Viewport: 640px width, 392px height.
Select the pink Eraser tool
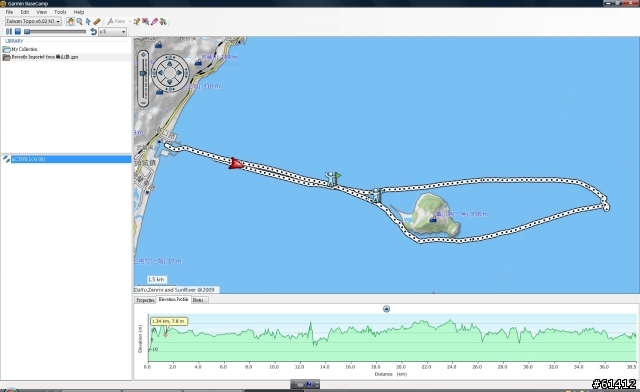click(154, 21)
